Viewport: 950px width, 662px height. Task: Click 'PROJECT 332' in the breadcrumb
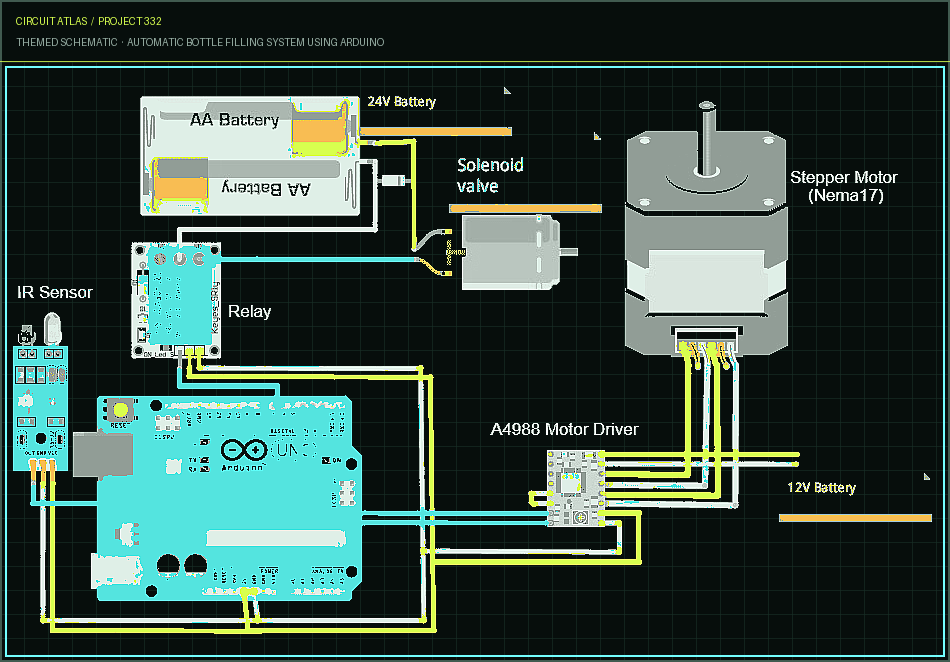[130, 21]
